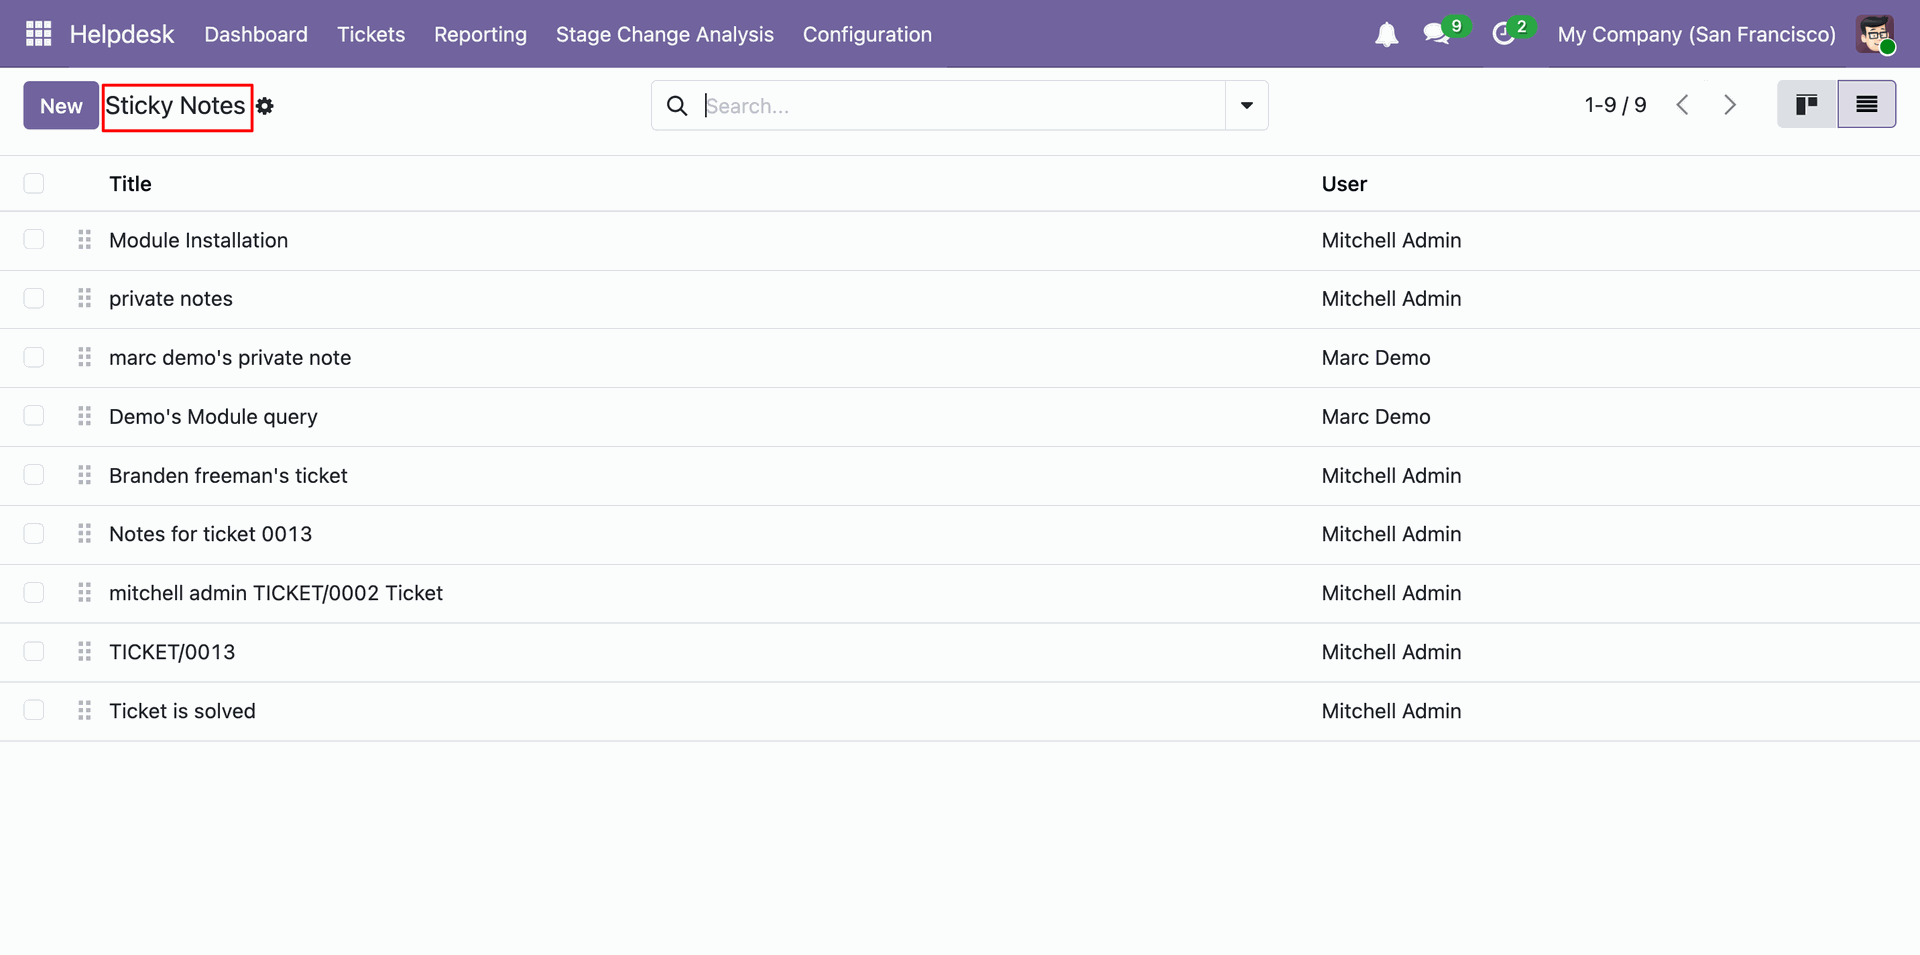Go to Stage Change Analysis menu

pyautogui.click(x=664, y=35)
